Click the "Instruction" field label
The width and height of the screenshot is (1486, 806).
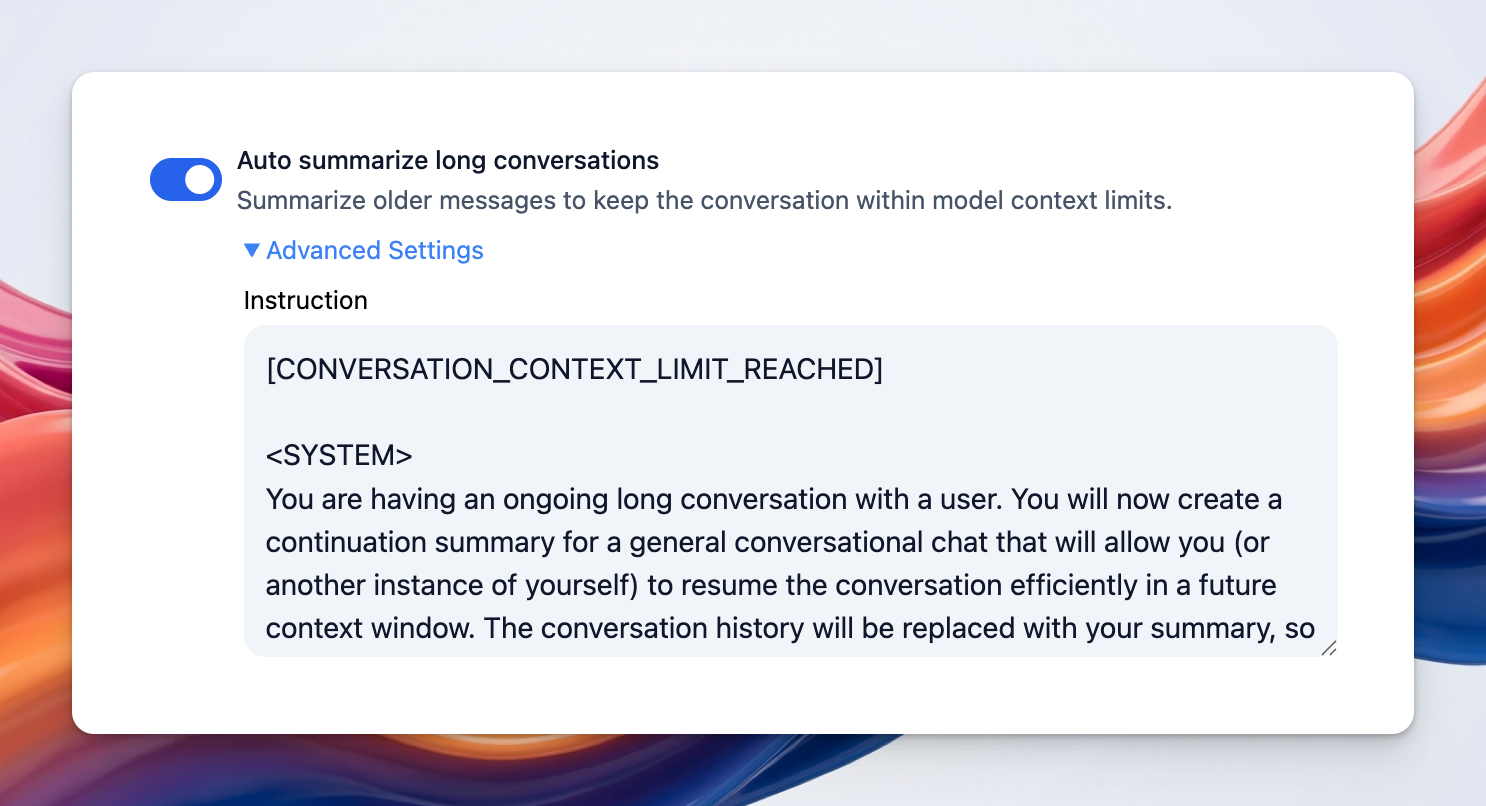pos(305,300)
